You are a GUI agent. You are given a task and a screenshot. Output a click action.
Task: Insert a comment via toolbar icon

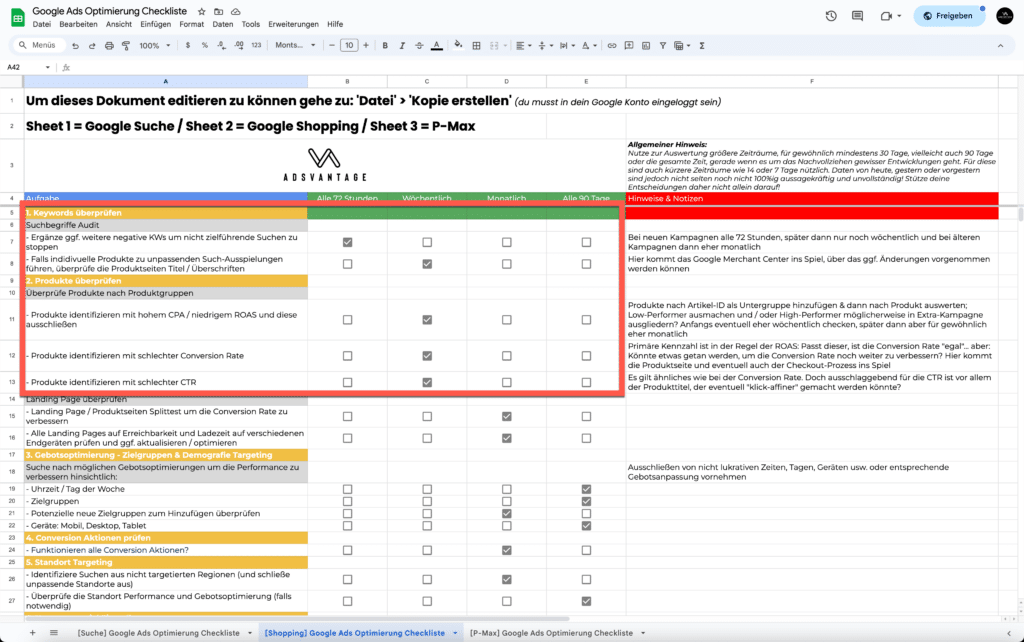point(629,46)
